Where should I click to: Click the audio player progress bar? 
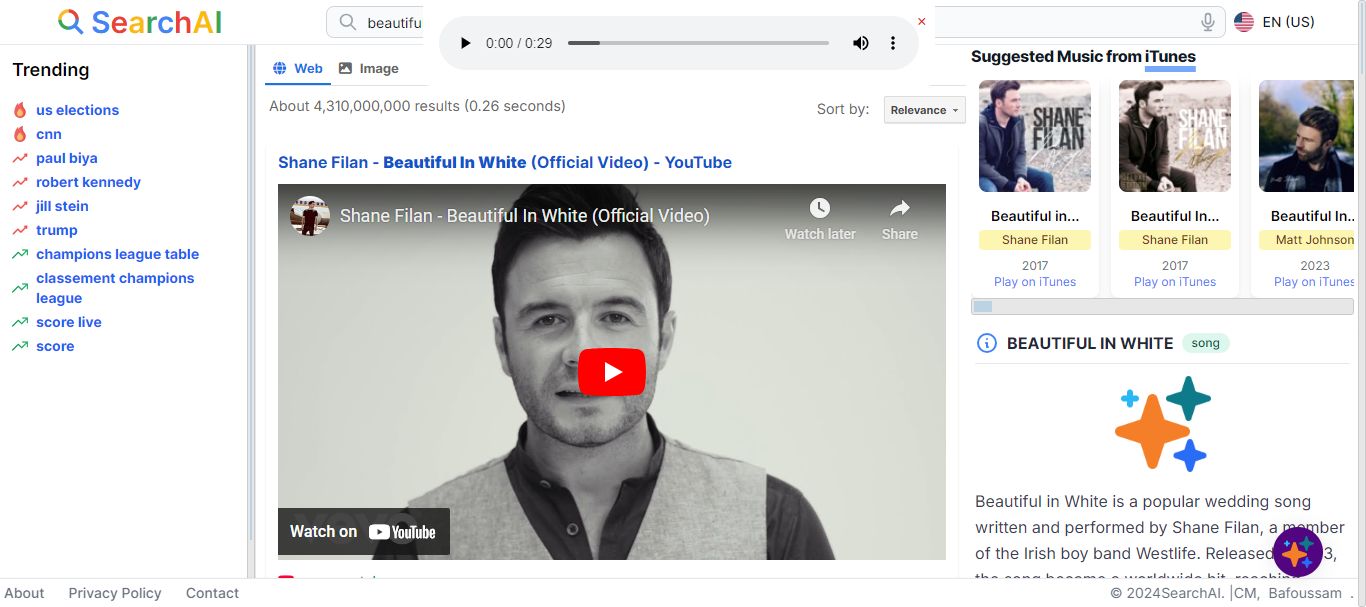coord(698,43)
